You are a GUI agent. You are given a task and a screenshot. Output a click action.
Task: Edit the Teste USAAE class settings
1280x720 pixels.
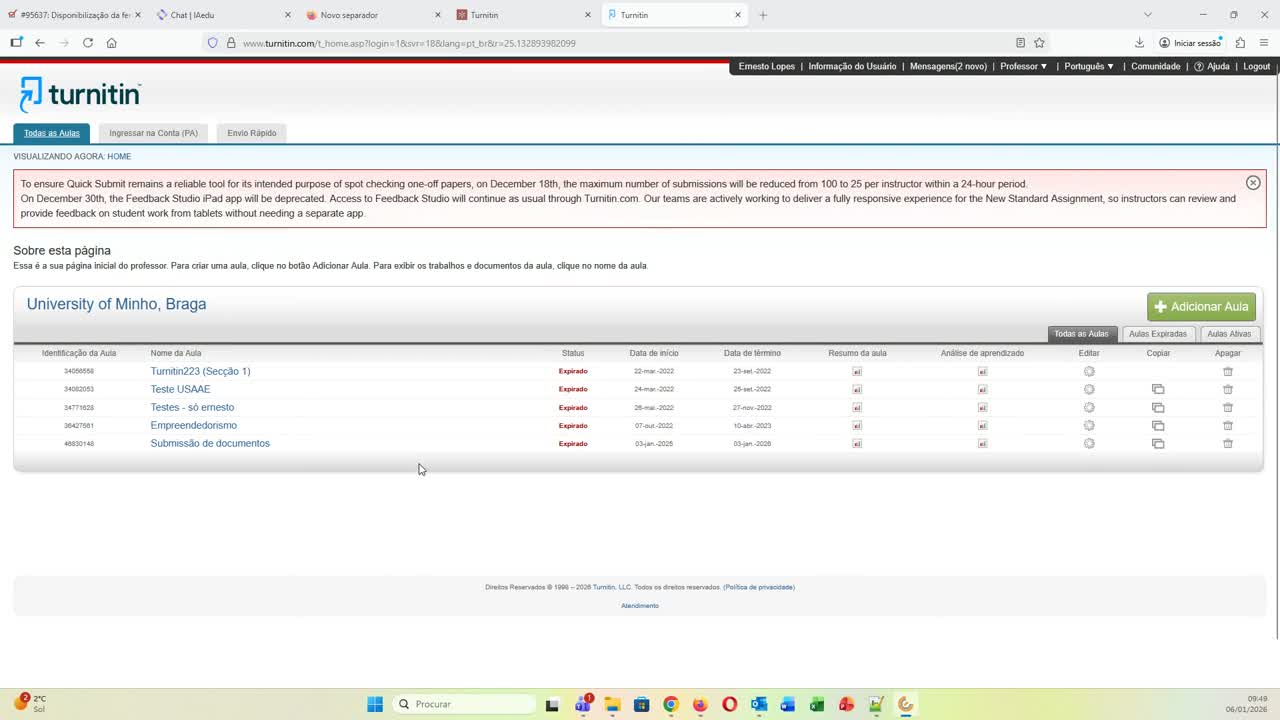(x=1089, y=389)
